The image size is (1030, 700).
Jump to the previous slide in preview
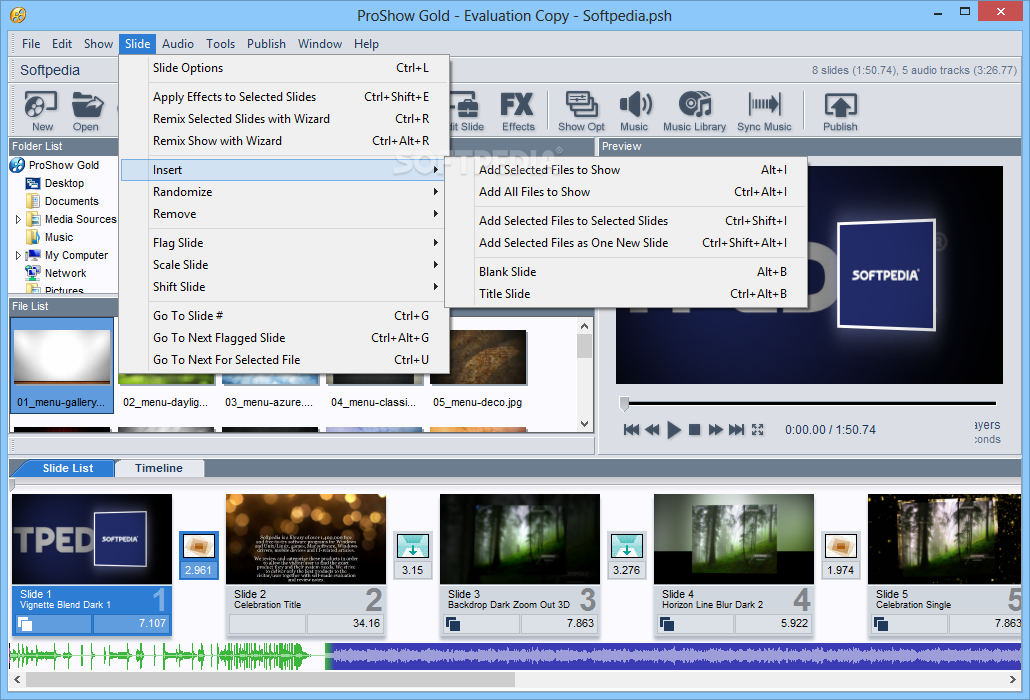click(631, 429)
